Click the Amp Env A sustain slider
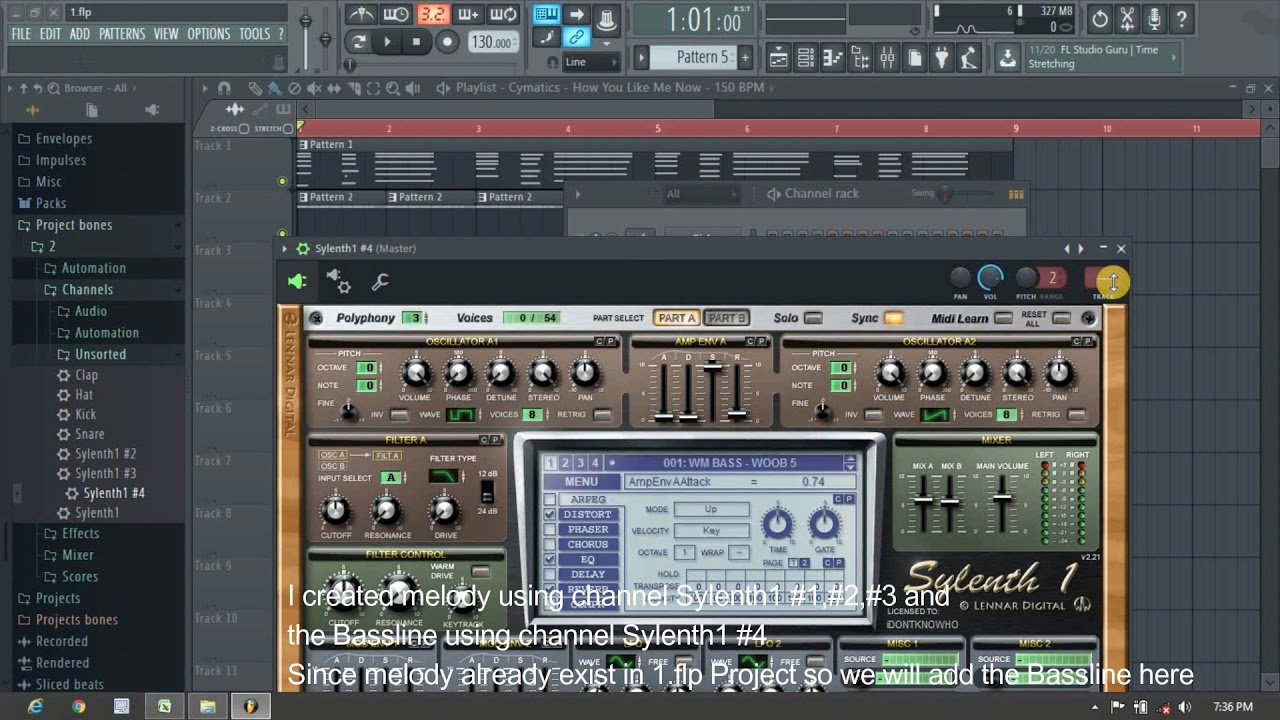The height and width of the screenshot is (720, 1280). tap(712, 367)
